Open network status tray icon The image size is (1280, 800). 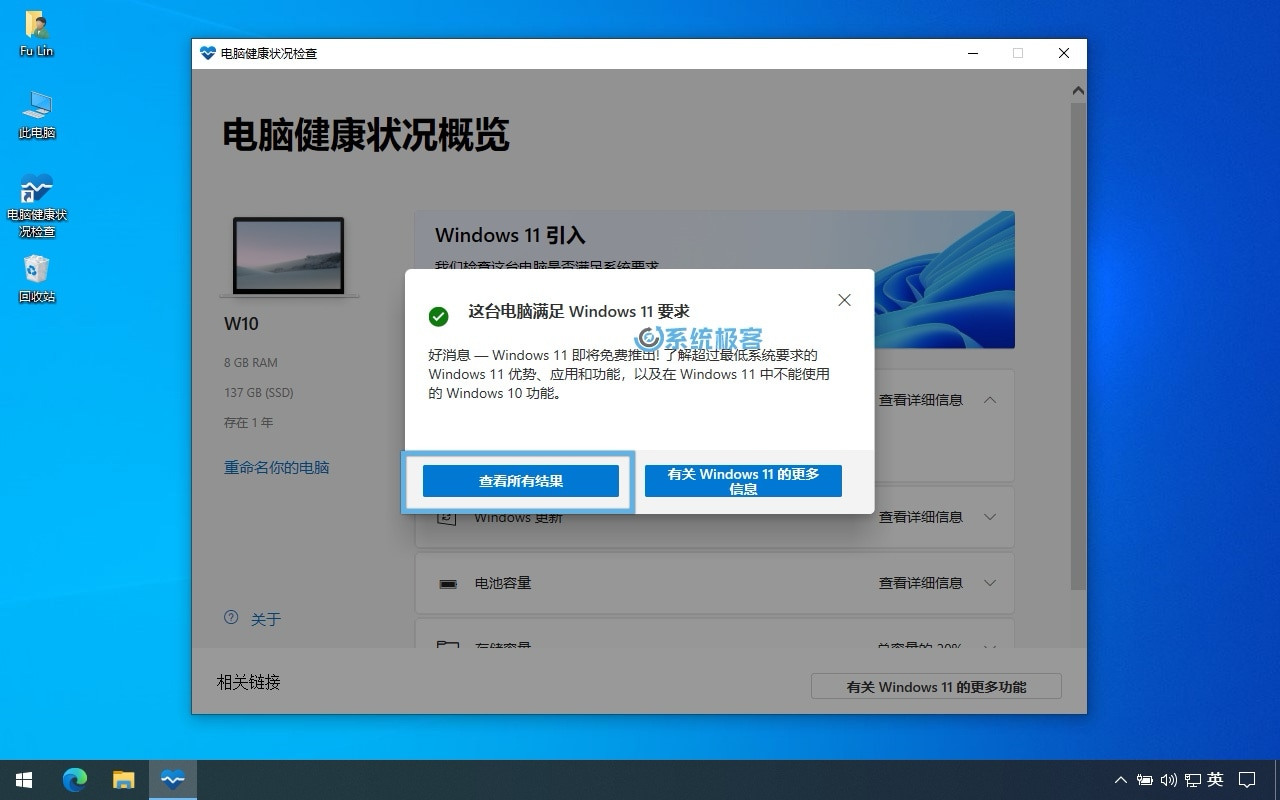[x=1192, y=780]
